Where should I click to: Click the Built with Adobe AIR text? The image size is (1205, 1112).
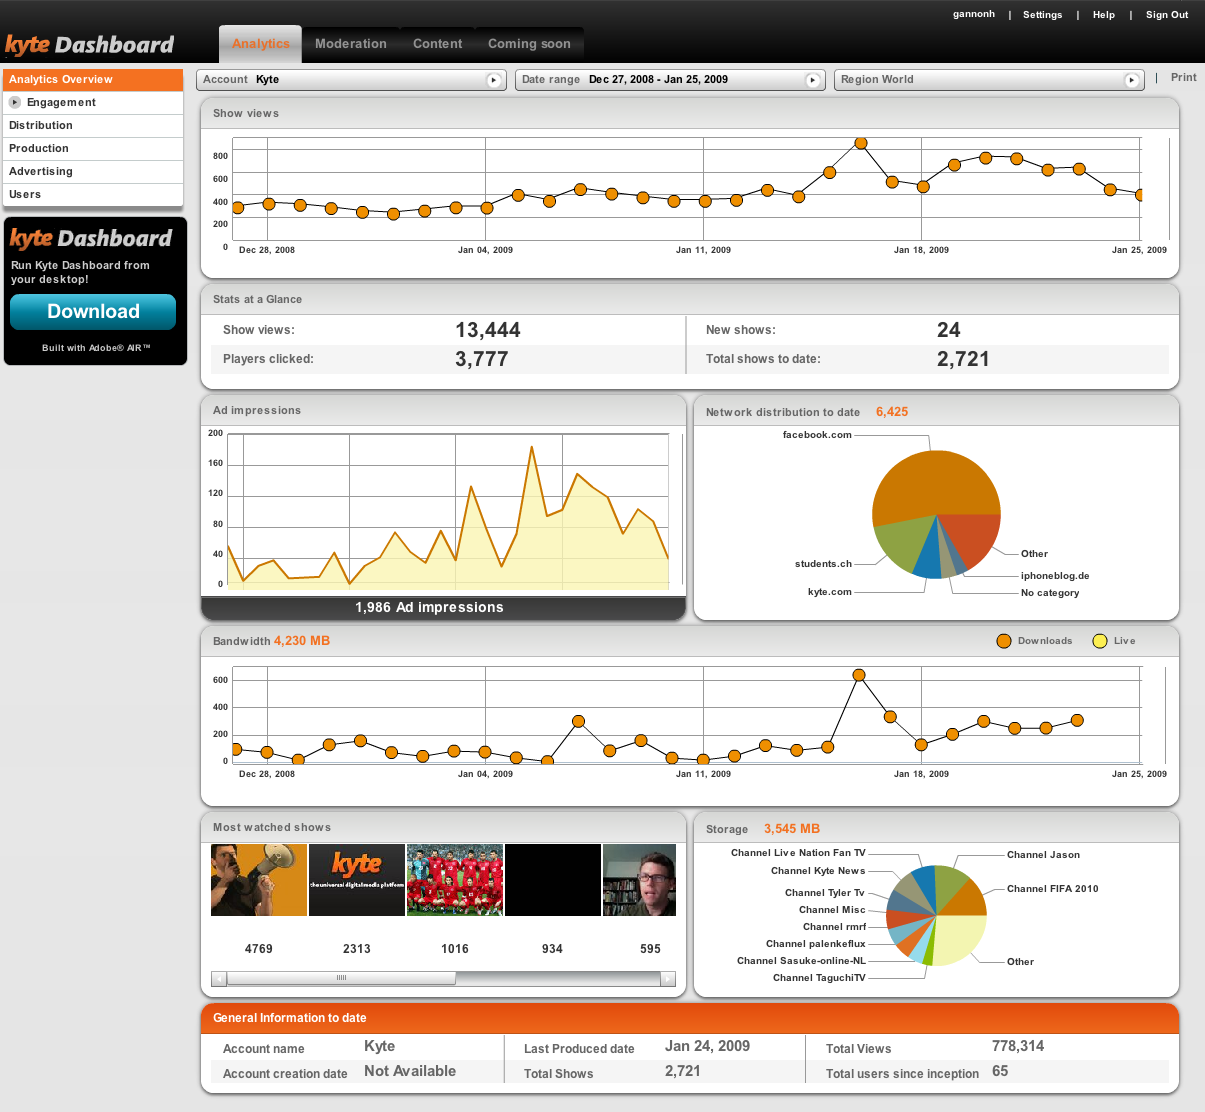[96, 348]
